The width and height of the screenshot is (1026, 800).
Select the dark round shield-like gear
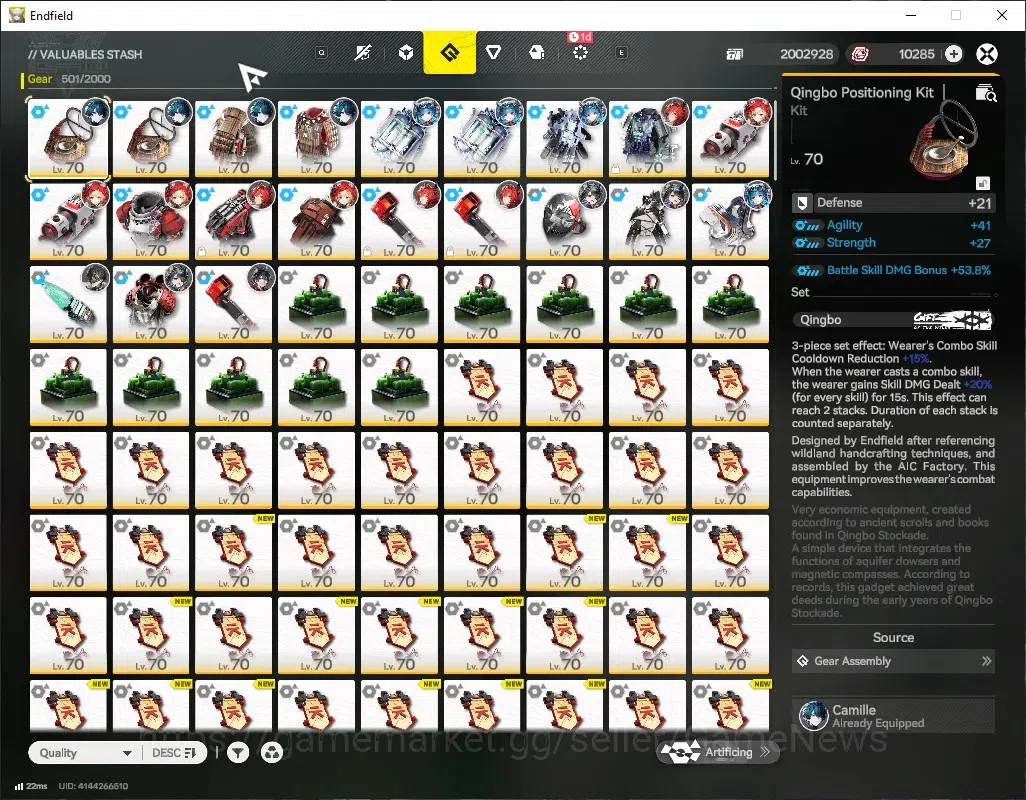(x=565, y=221)
